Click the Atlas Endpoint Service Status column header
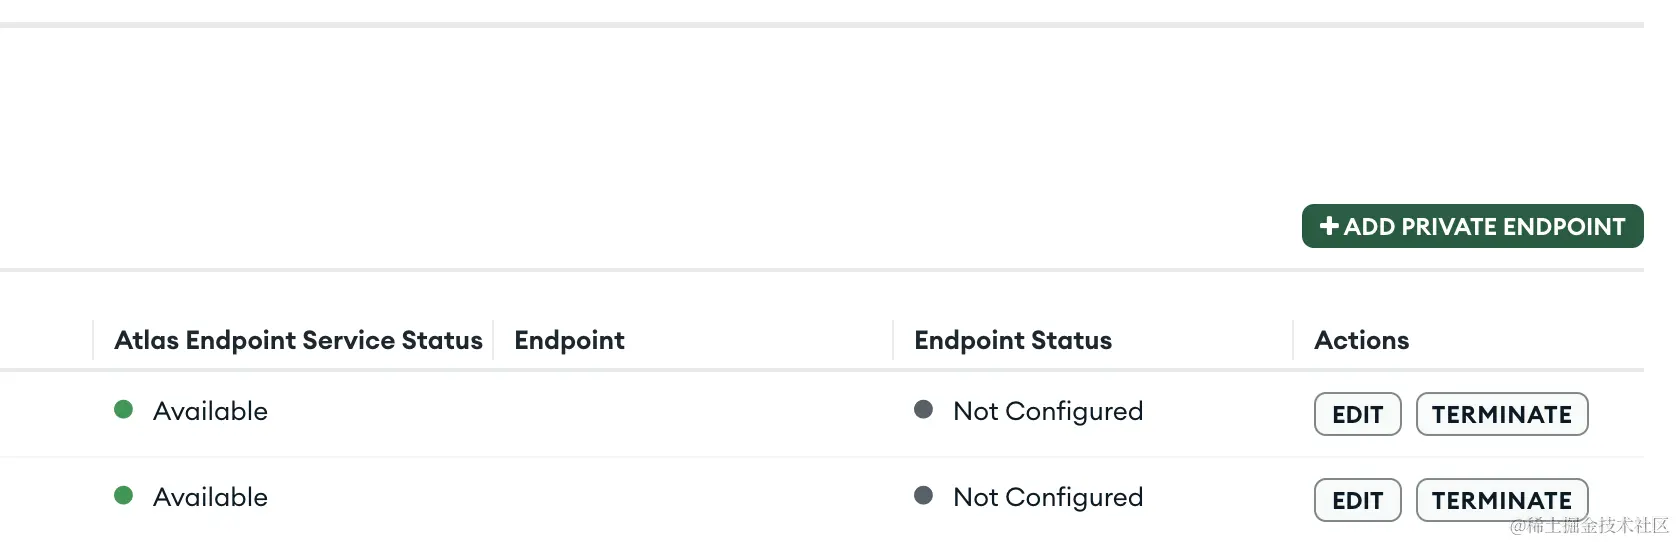The height and width of the screenshot is (542, 1676). coord(298,340)
